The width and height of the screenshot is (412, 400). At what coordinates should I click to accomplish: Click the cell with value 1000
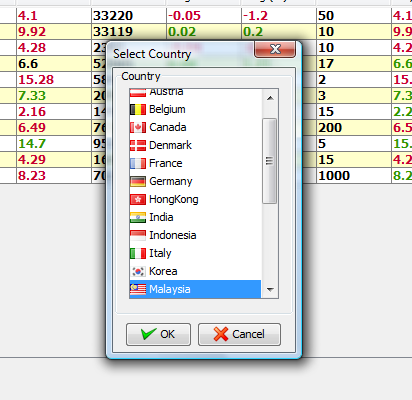(x=353, y=176)
